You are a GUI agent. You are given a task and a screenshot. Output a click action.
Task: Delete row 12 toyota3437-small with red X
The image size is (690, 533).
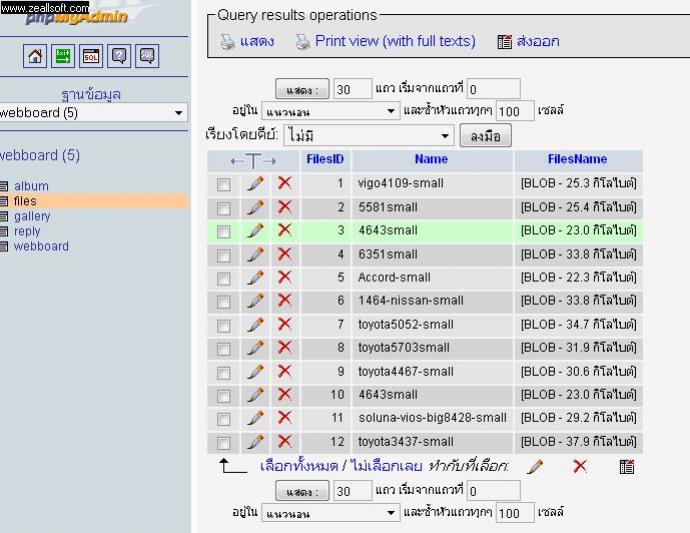(284, 442)
